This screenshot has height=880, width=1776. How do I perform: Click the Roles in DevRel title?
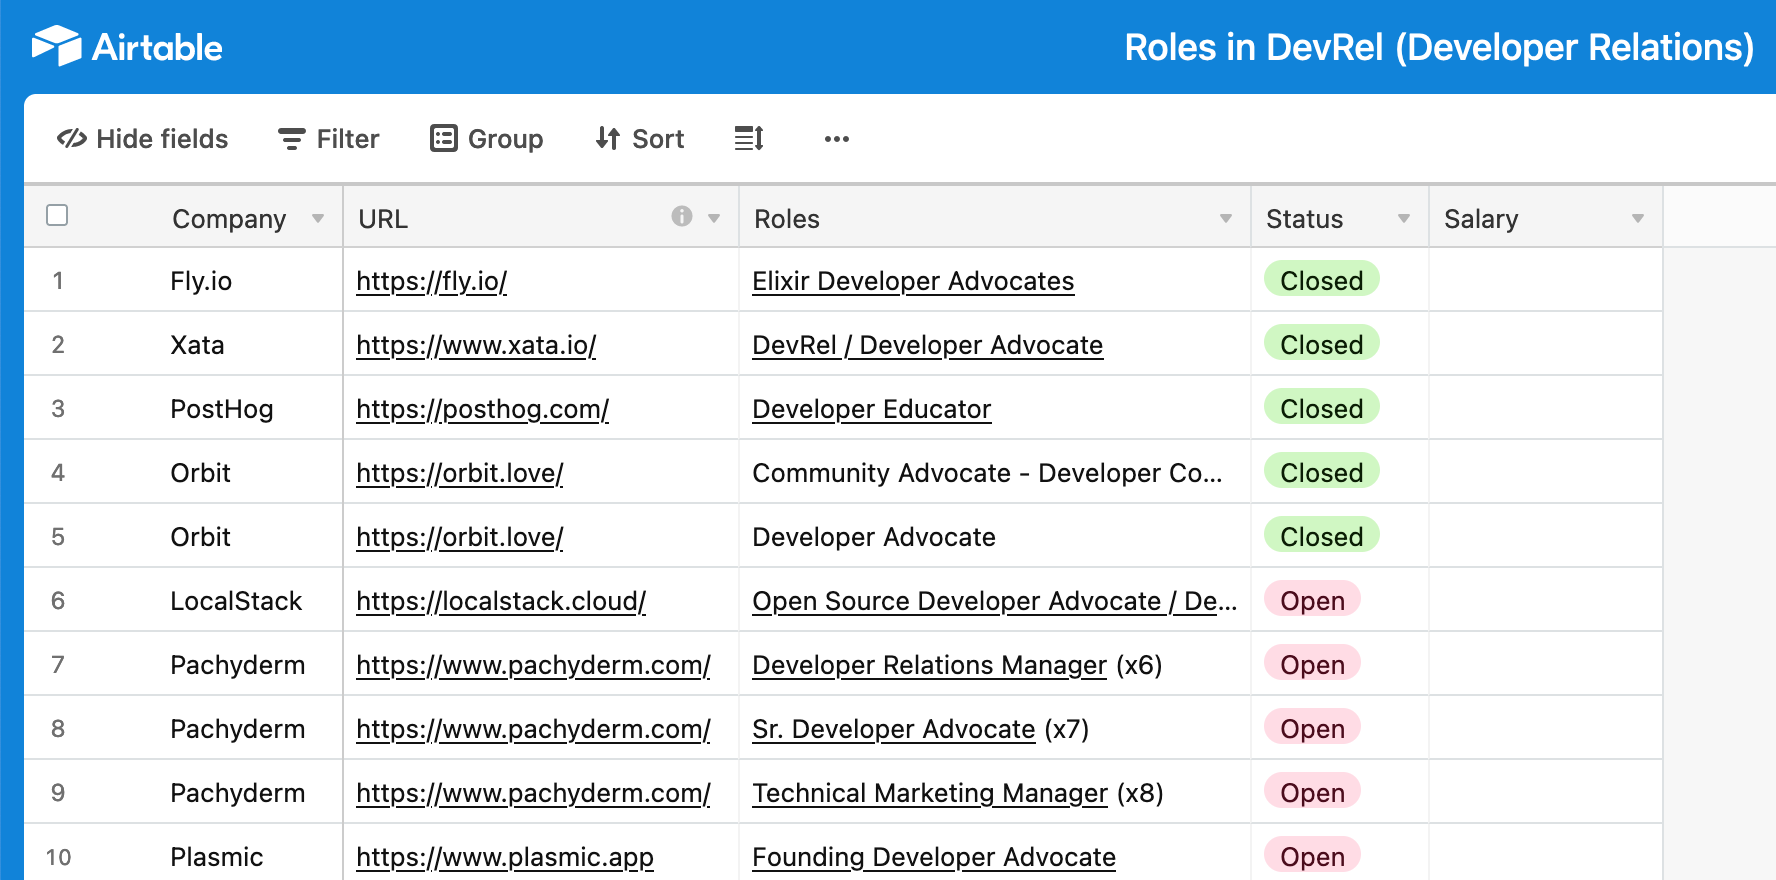(1439, 47)
